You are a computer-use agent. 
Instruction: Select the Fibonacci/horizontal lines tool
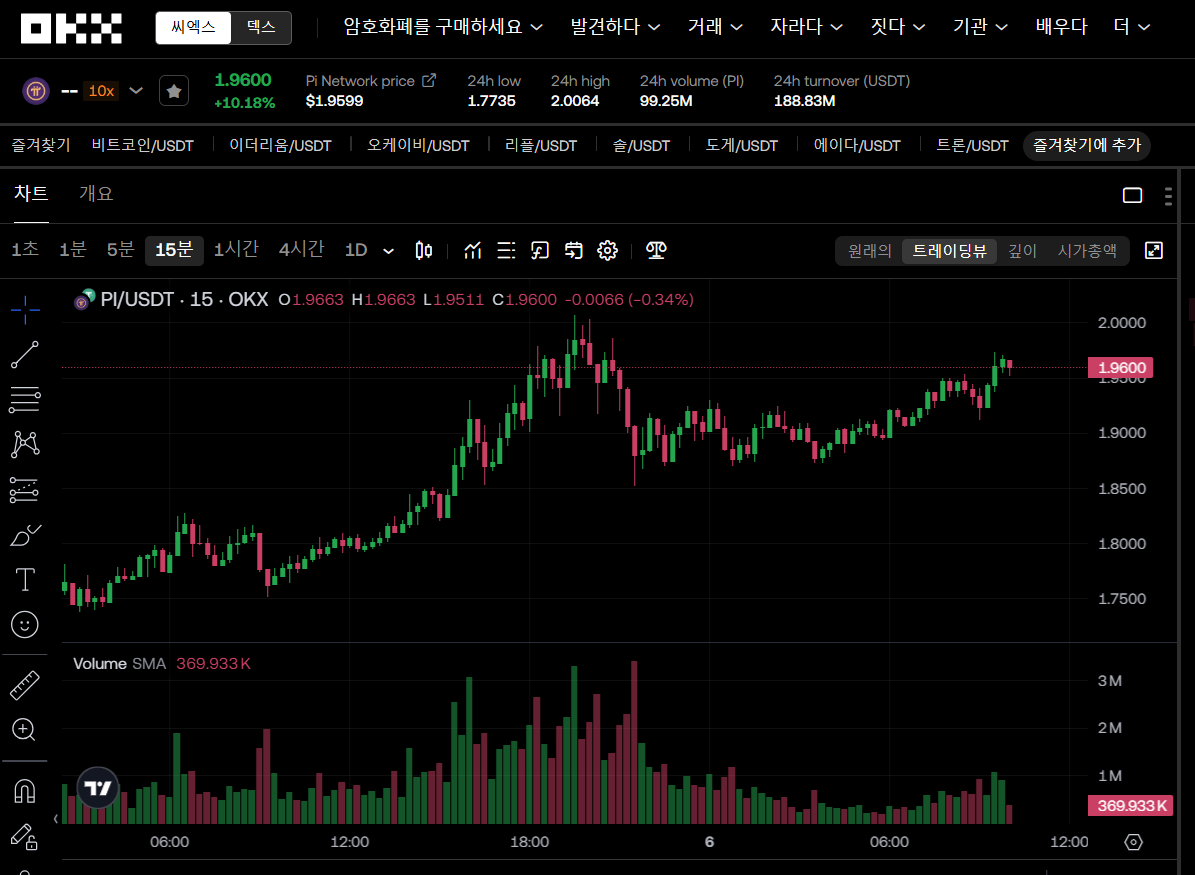[x=25, y=399]
